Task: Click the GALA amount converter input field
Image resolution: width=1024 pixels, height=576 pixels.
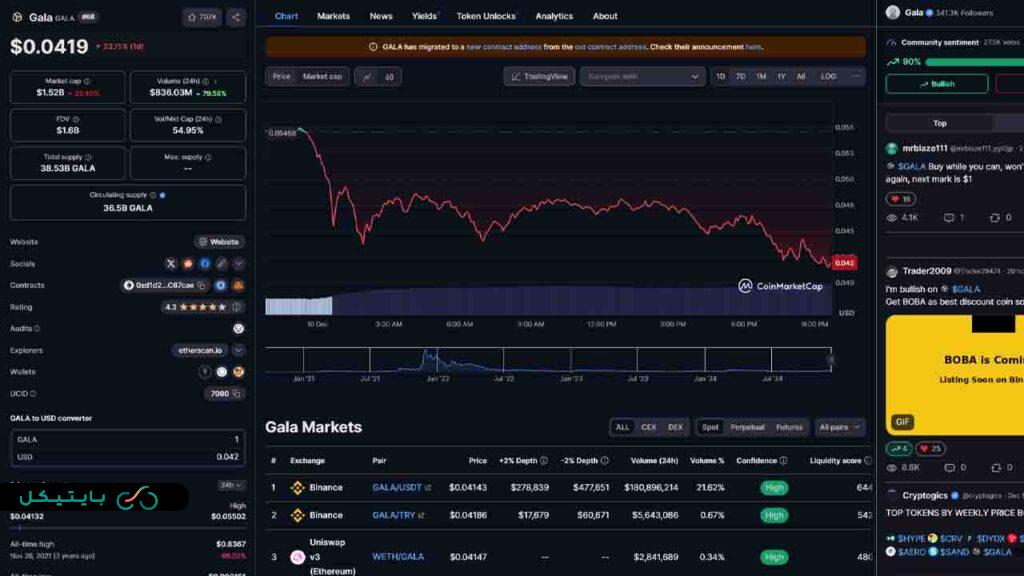Action: click(127, 439)
